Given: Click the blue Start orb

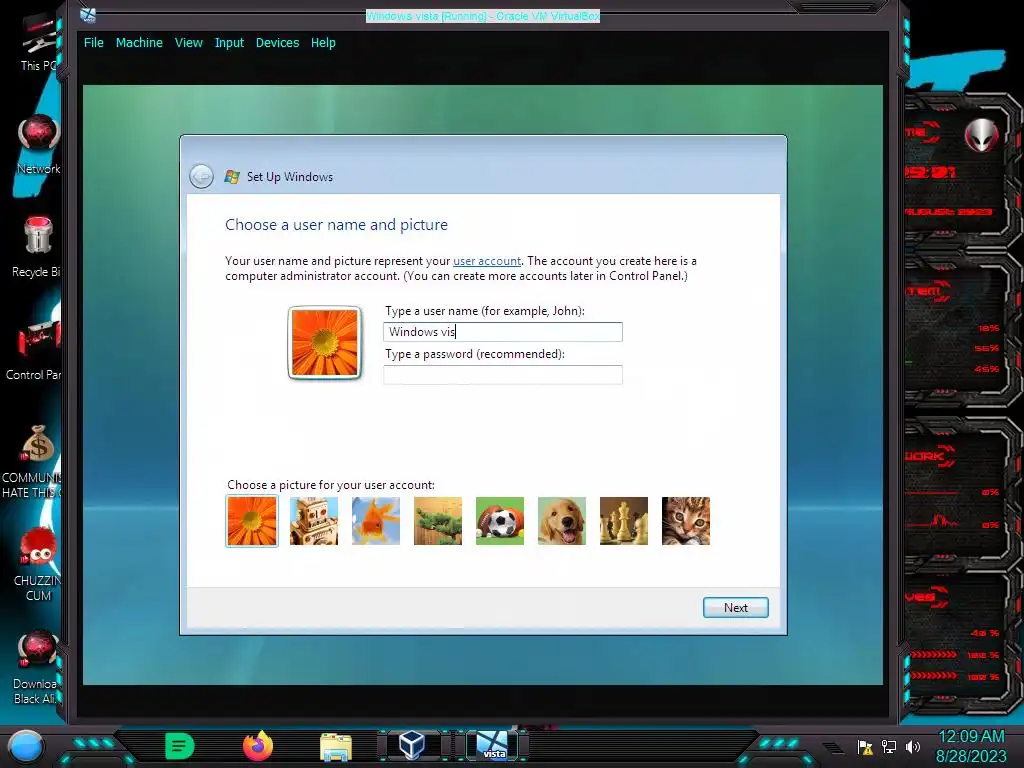Looking at the screenshot, I should tap(25, 746).
